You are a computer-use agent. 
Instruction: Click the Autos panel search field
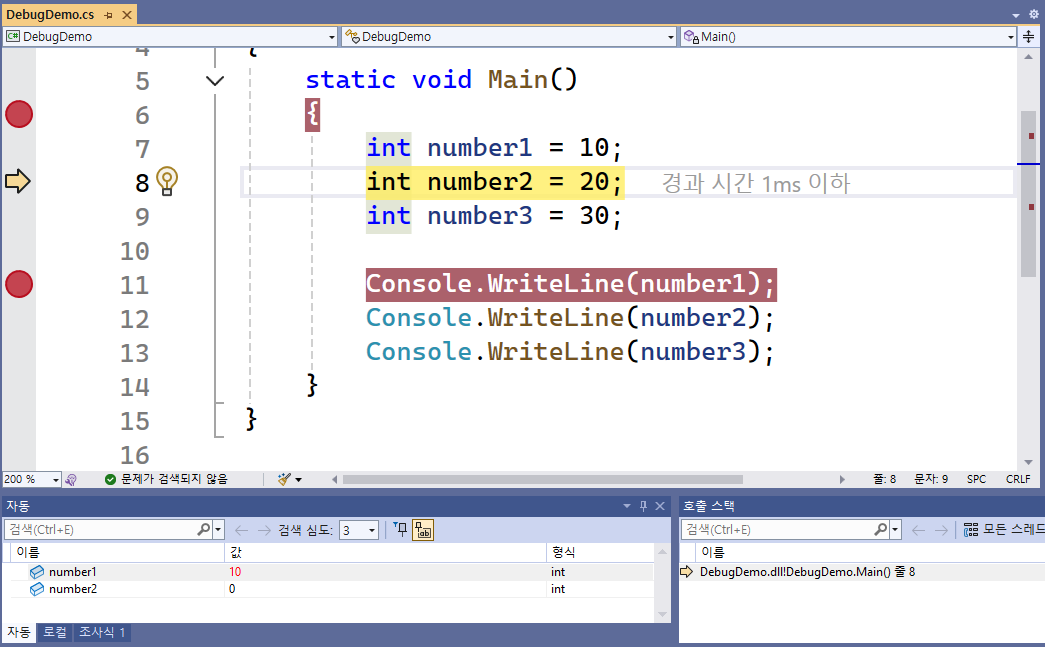[x=100, y=530]
